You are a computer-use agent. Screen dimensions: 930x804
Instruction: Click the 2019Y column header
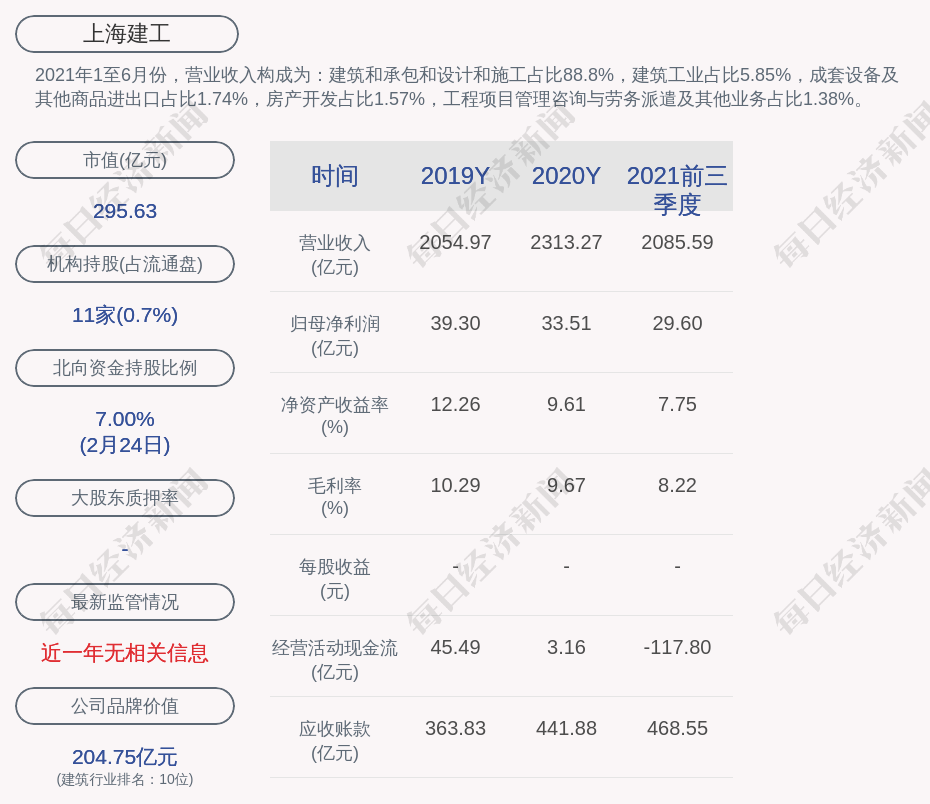pyautogui.click(x=455, y=176)
